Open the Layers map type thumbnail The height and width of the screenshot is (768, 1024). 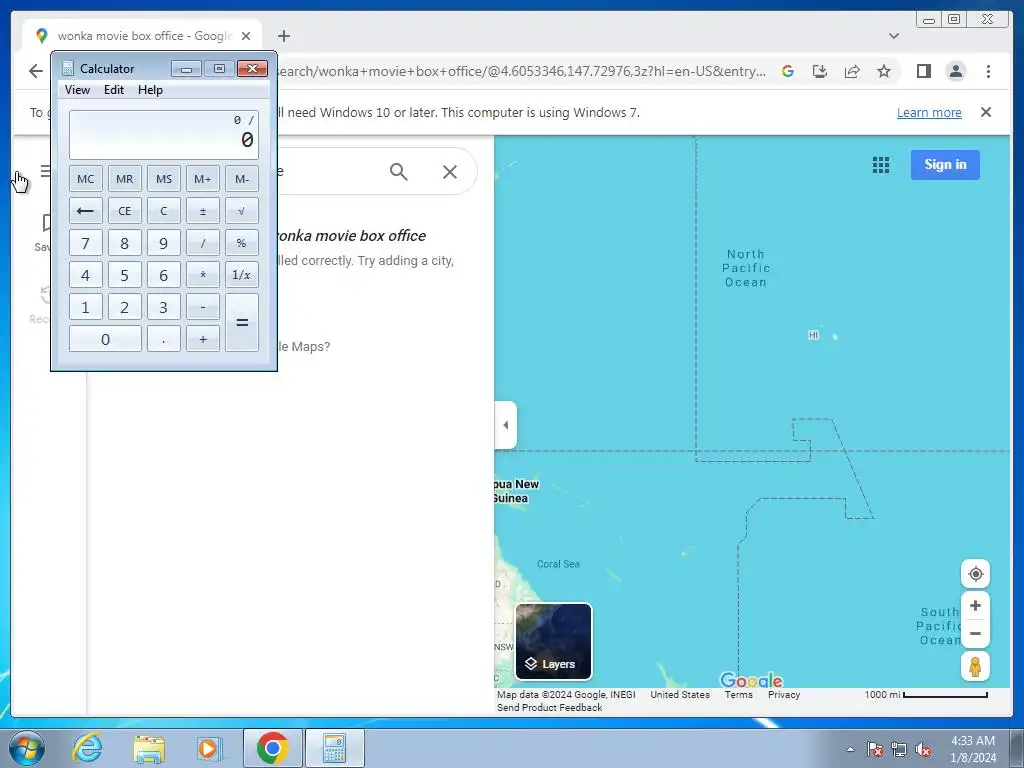pos(553,641)
